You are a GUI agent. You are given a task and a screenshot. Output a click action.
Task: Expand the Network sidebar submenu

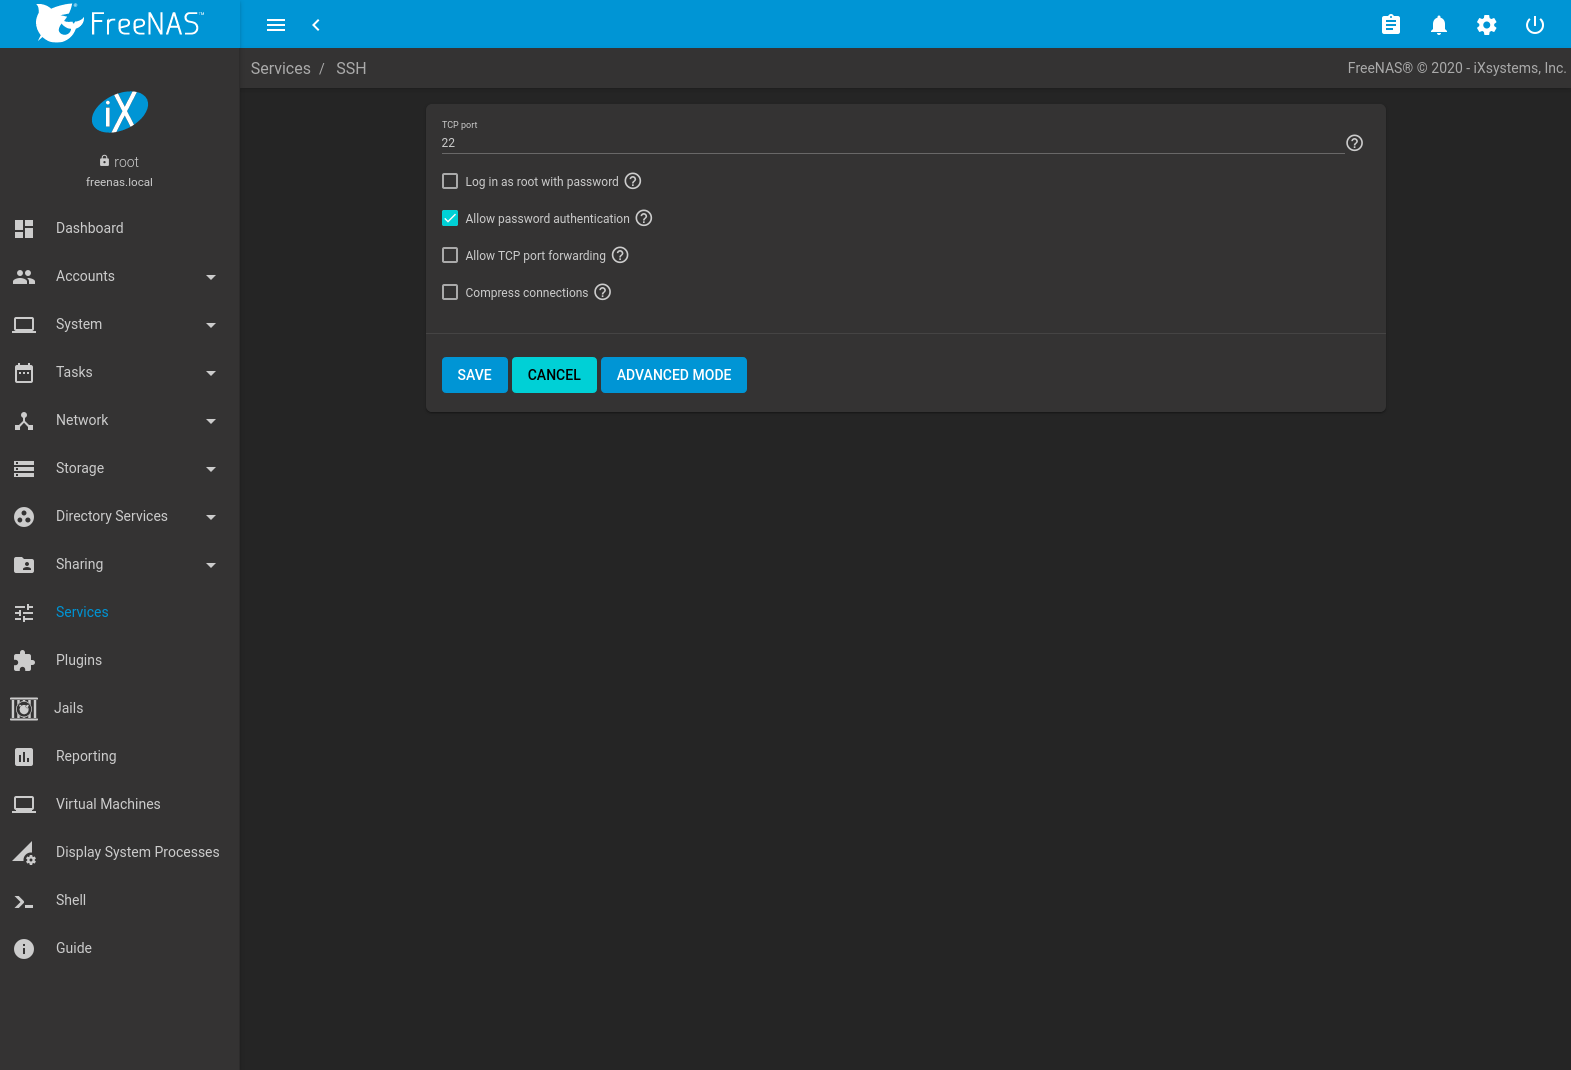pos(210,421)
